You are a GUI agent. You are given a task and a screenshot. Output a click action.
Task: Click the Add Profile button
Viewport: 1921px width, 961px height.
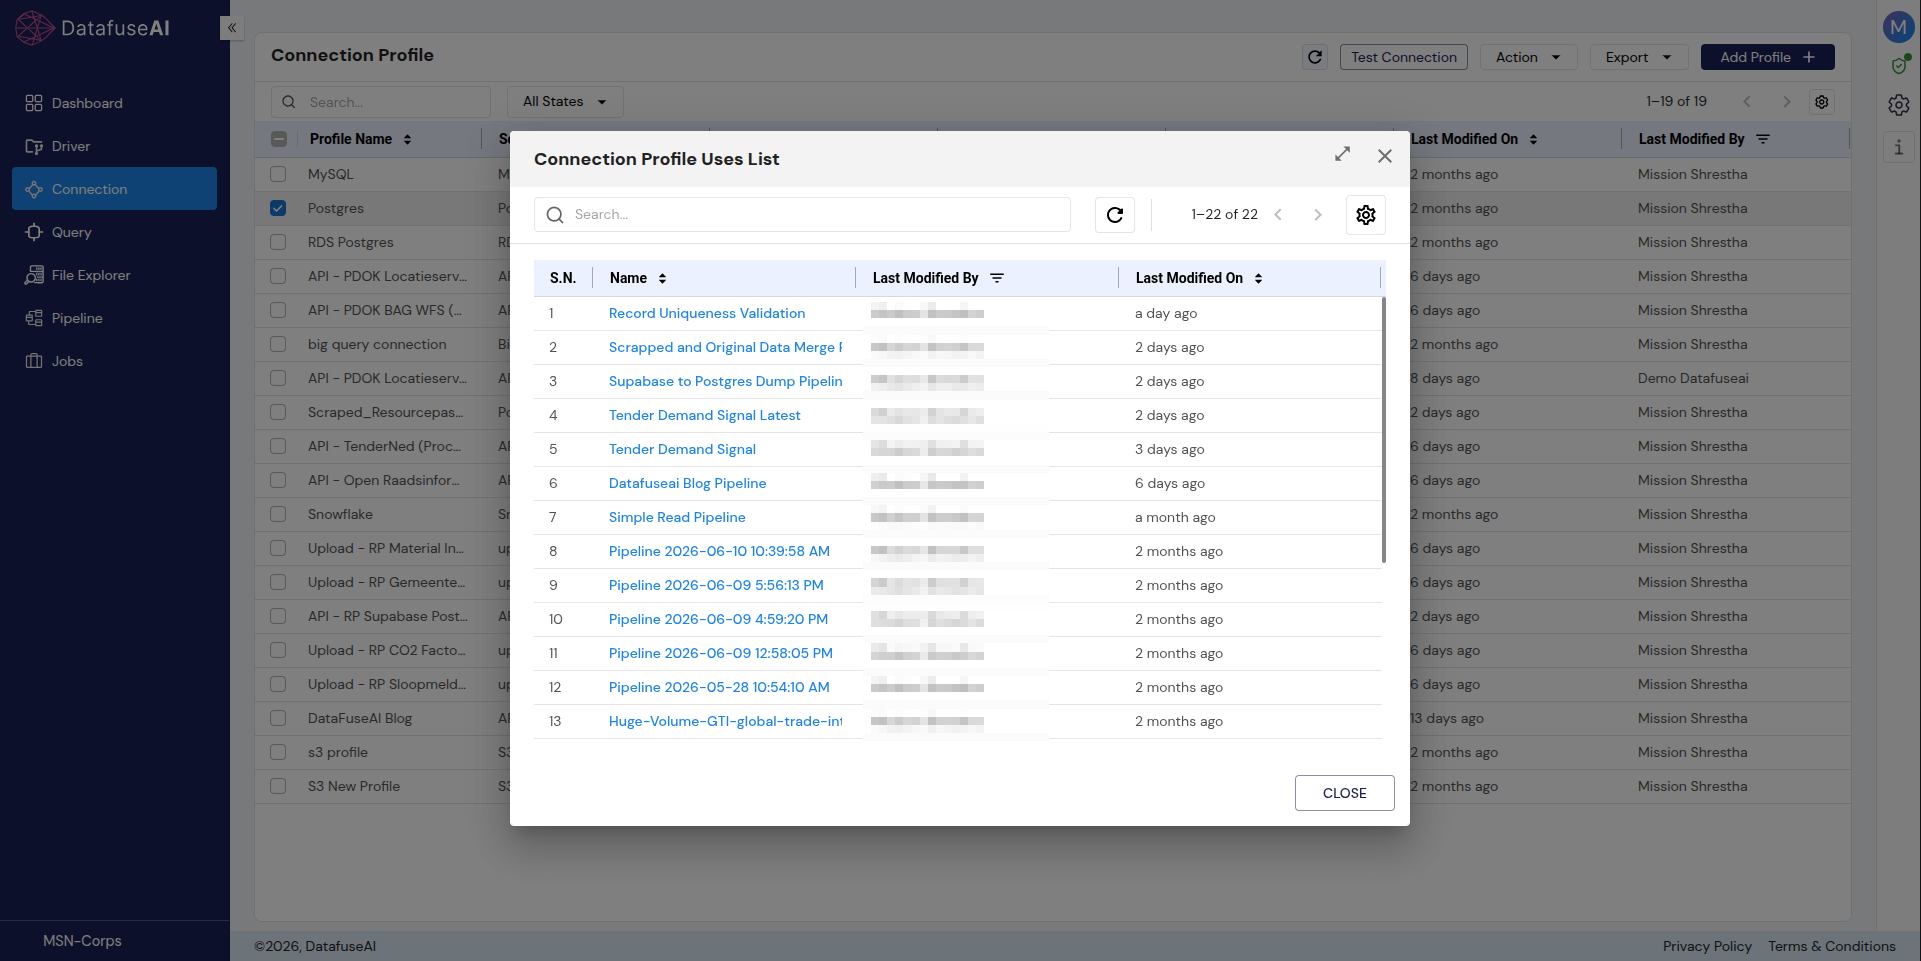click(x=1767, y=57)
